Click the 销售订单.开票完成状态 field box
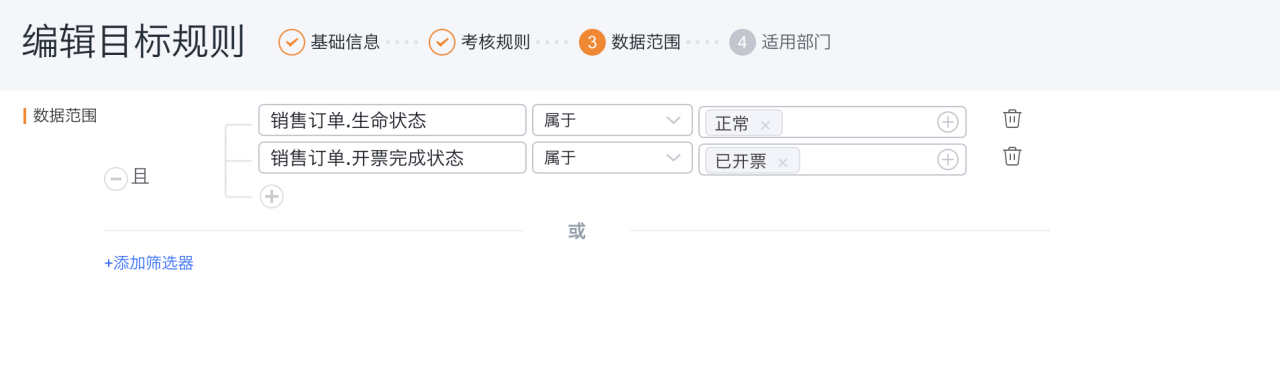The height and width of the screenshot is (366, 1280). pos(392,158)
